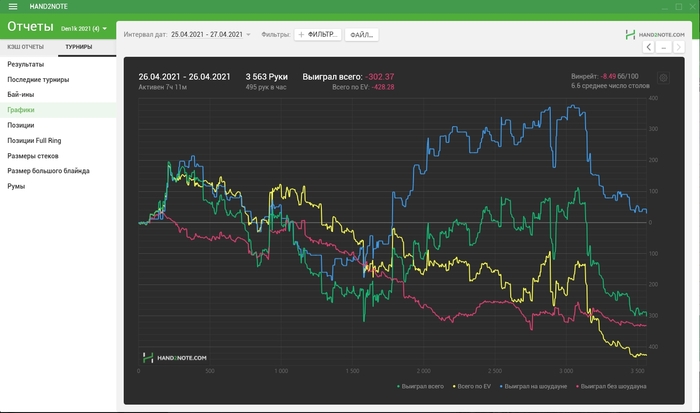Click the 3 563 Руки hand count
This screenshot has height=413, width=700.
[x=267, y=77]
